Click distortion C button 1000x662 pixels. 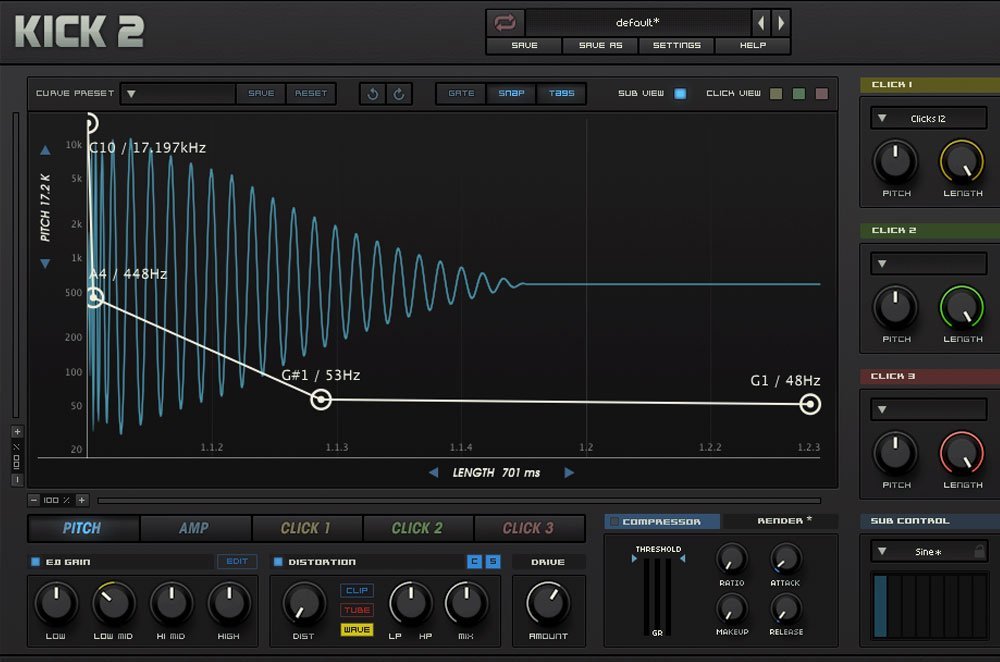click(474, 561)
